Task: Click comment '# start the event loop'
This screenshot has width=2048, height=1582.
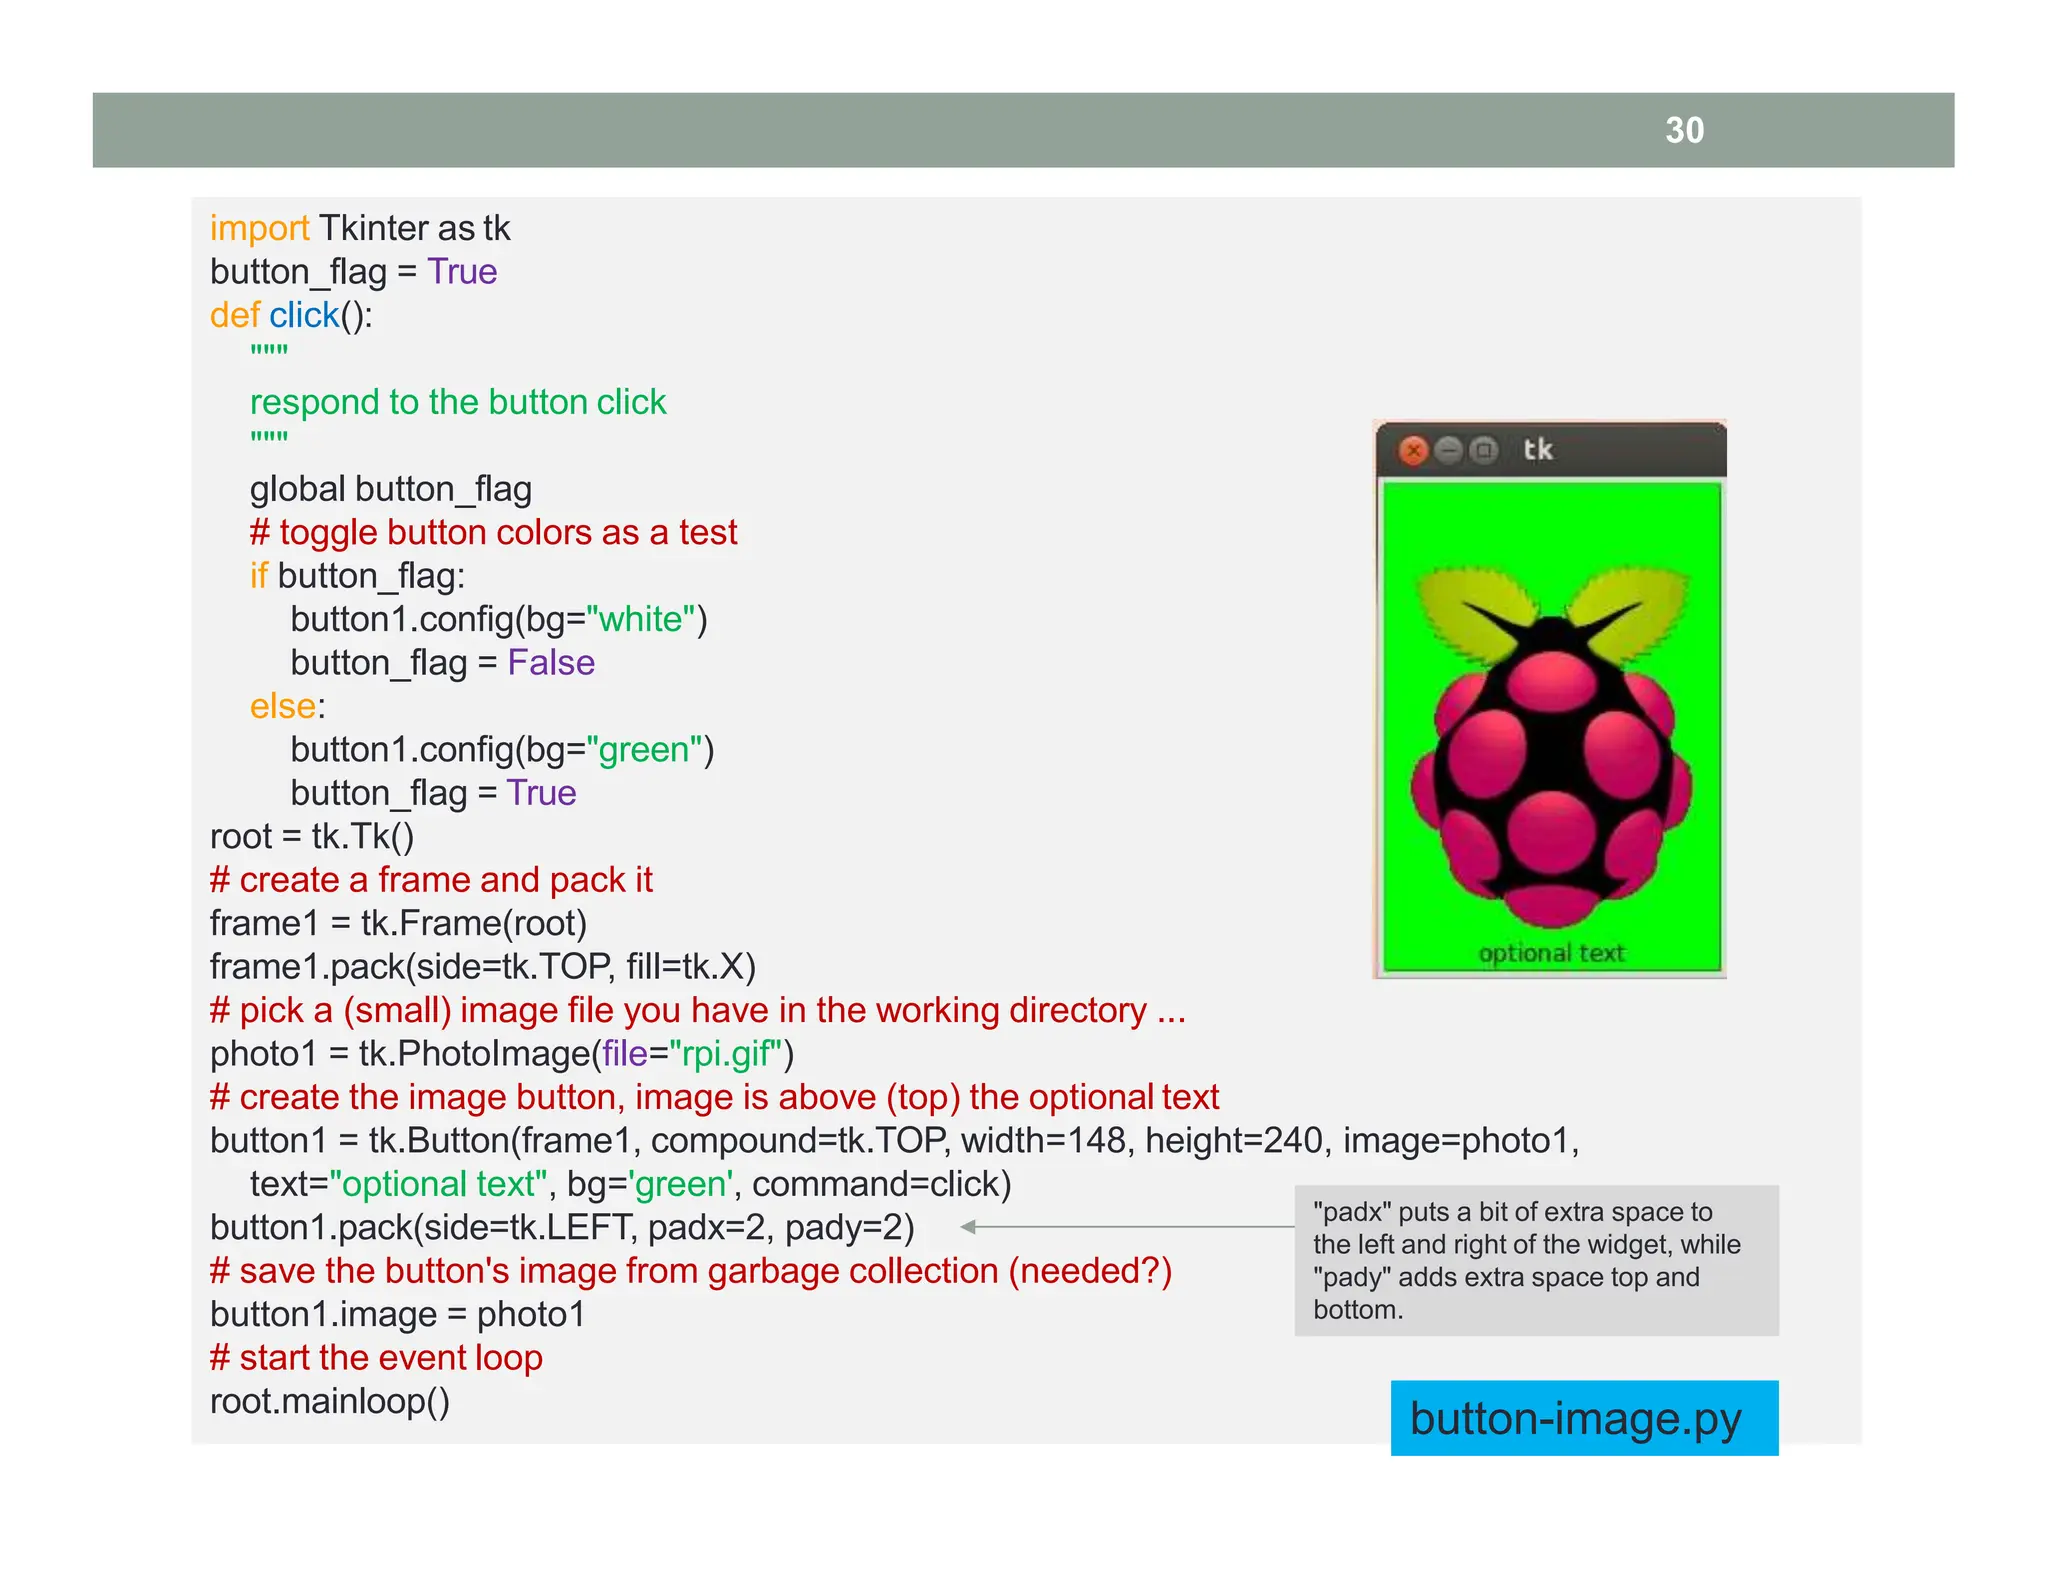Action: coord(376,1358)
